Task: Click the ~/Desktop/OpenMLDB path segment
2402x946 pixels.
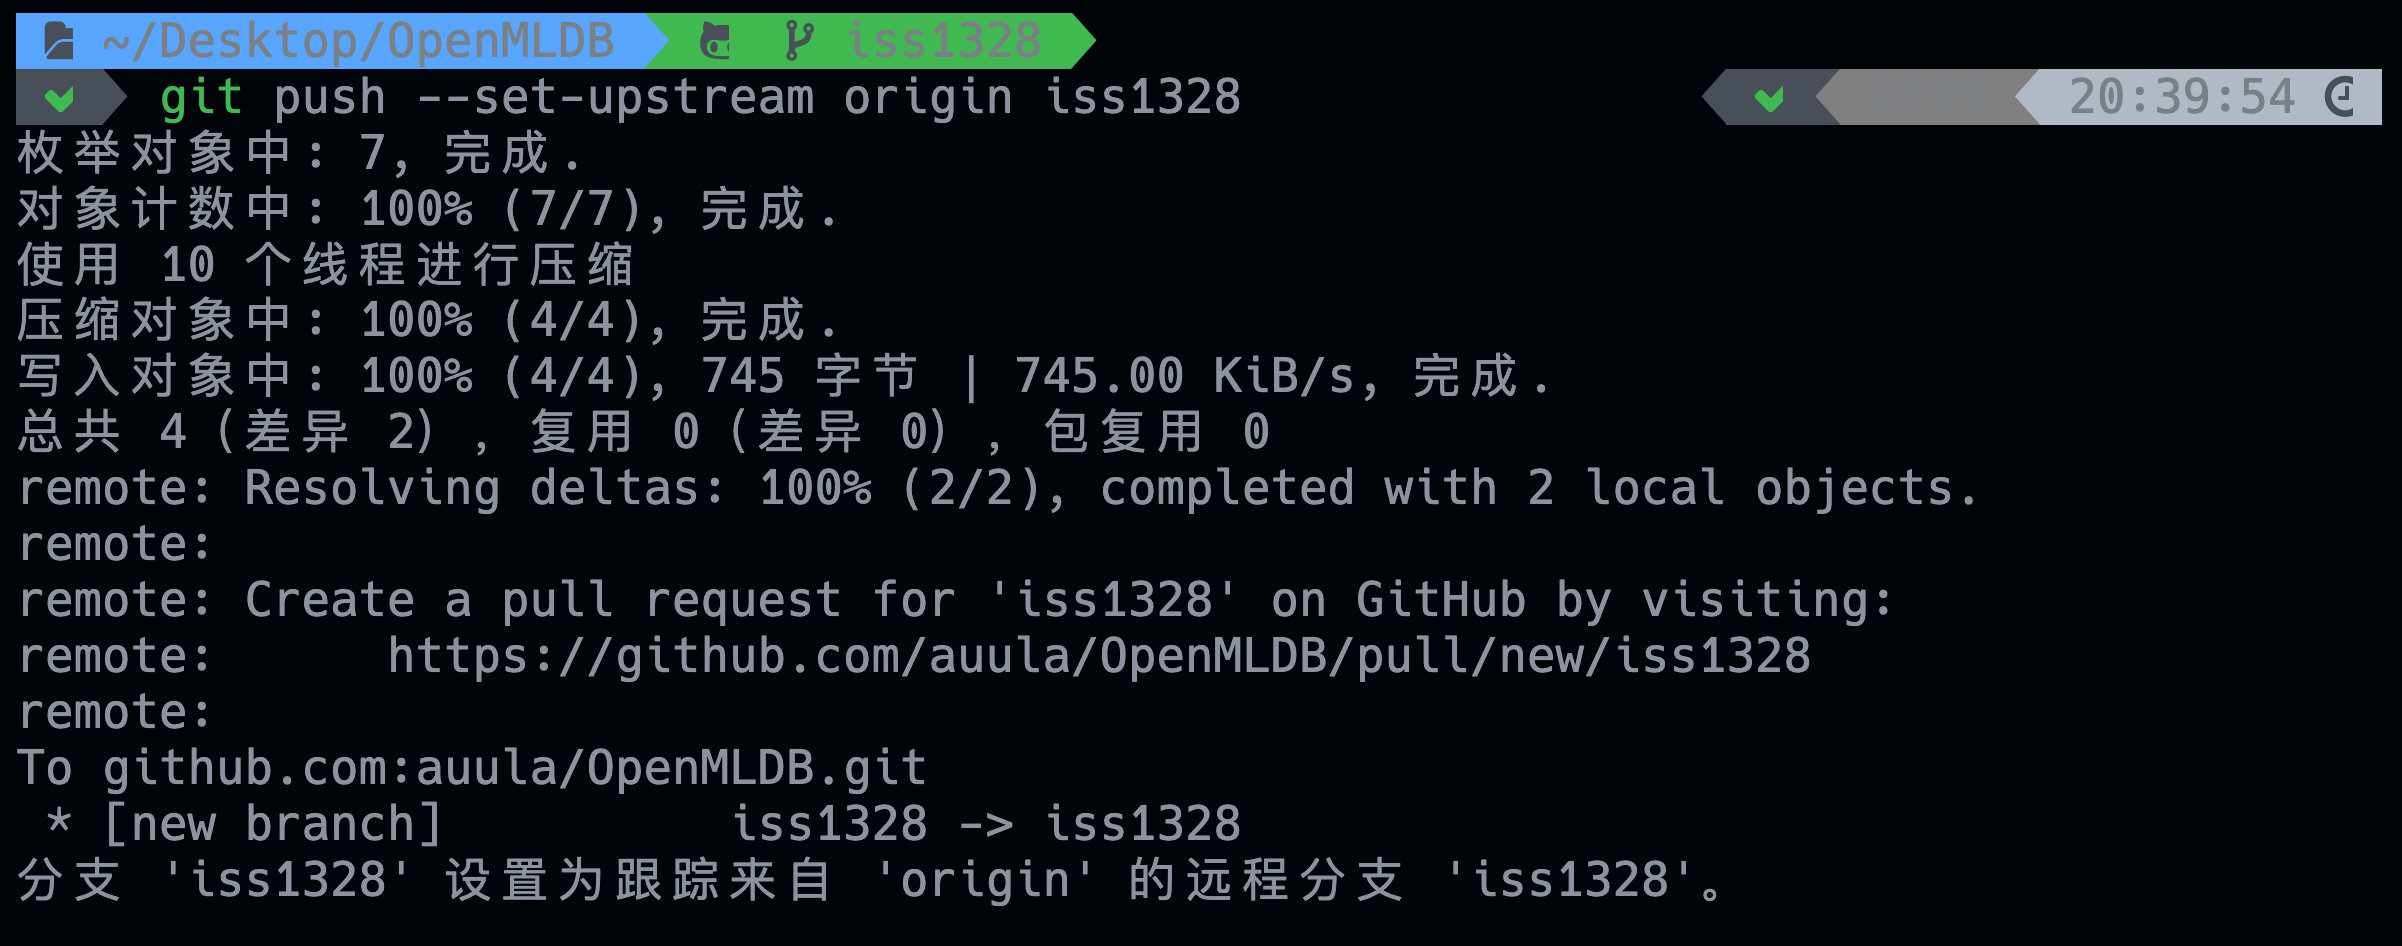Action: click(358, 42)
